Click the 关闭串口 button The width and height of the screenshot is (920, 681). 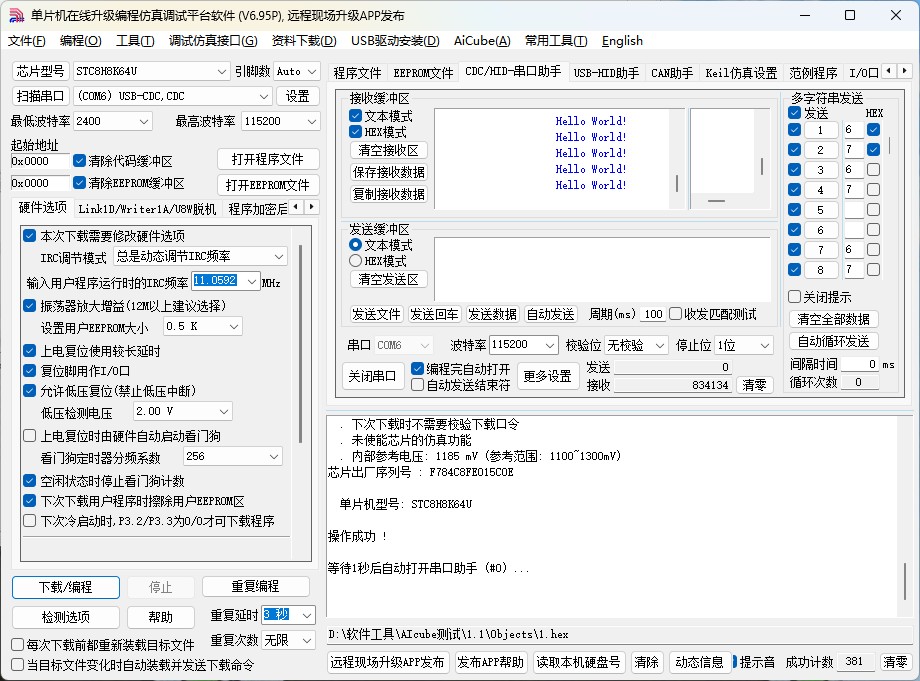(371, 377)
